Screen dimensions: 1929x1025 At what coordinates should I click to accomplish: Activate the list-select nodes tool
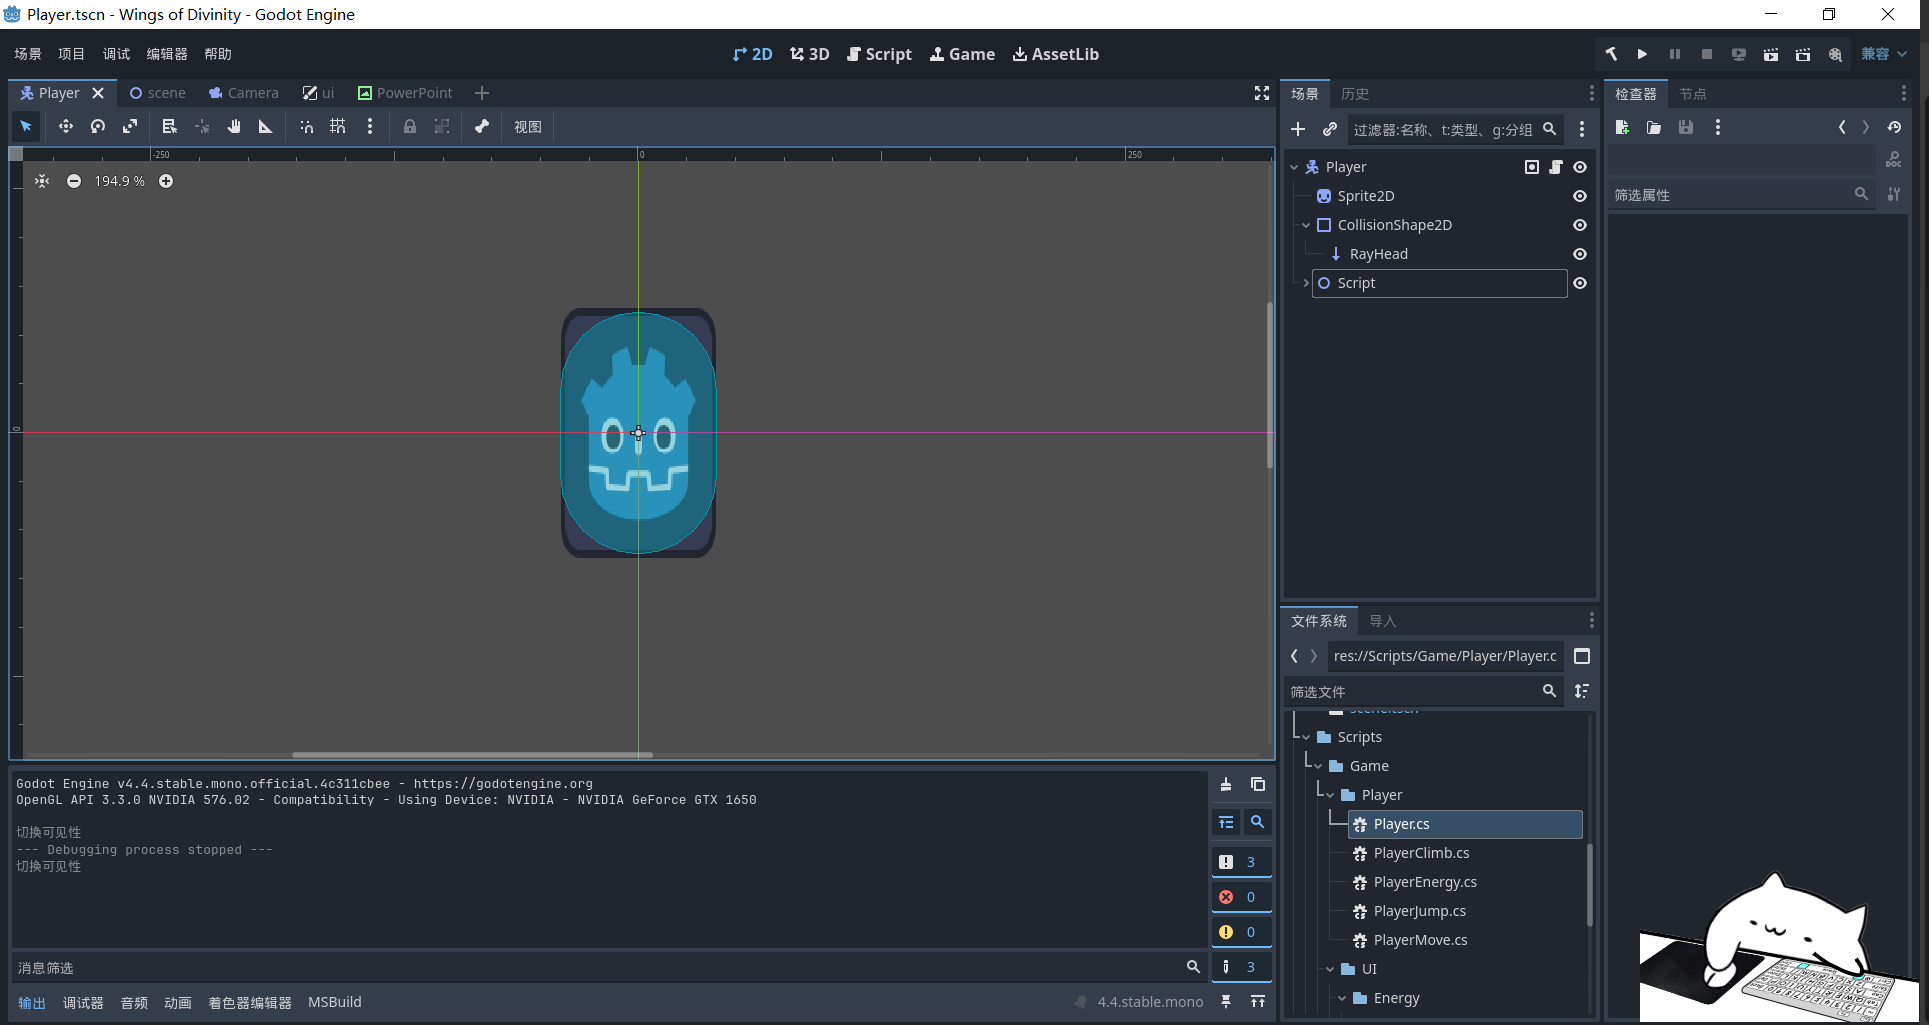point(169,126)
